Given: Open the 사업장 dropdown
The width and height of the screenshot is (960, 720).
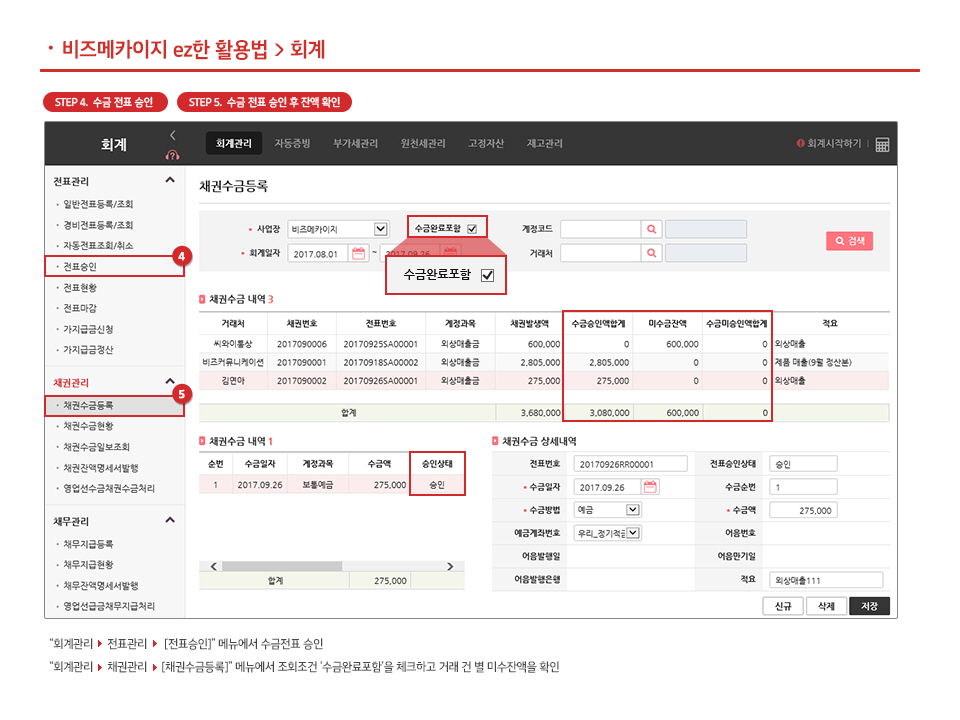Looking at the screenshot, I should 380,229.
